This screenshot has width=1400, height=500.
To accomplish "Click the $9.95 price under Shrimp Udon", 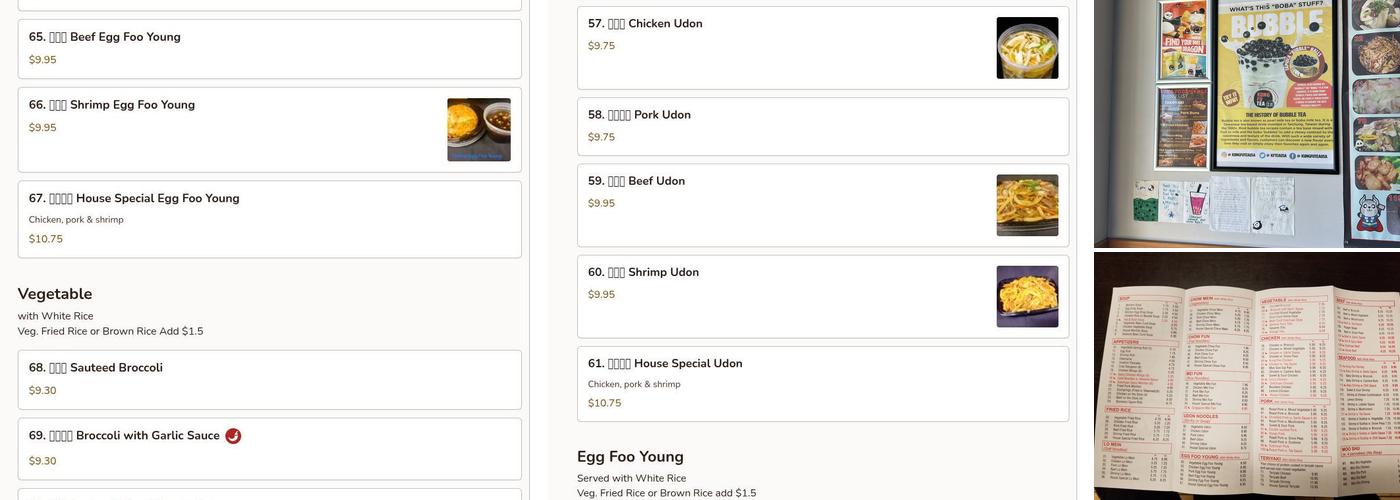I will pyautogui.click(x=601, y=295).
